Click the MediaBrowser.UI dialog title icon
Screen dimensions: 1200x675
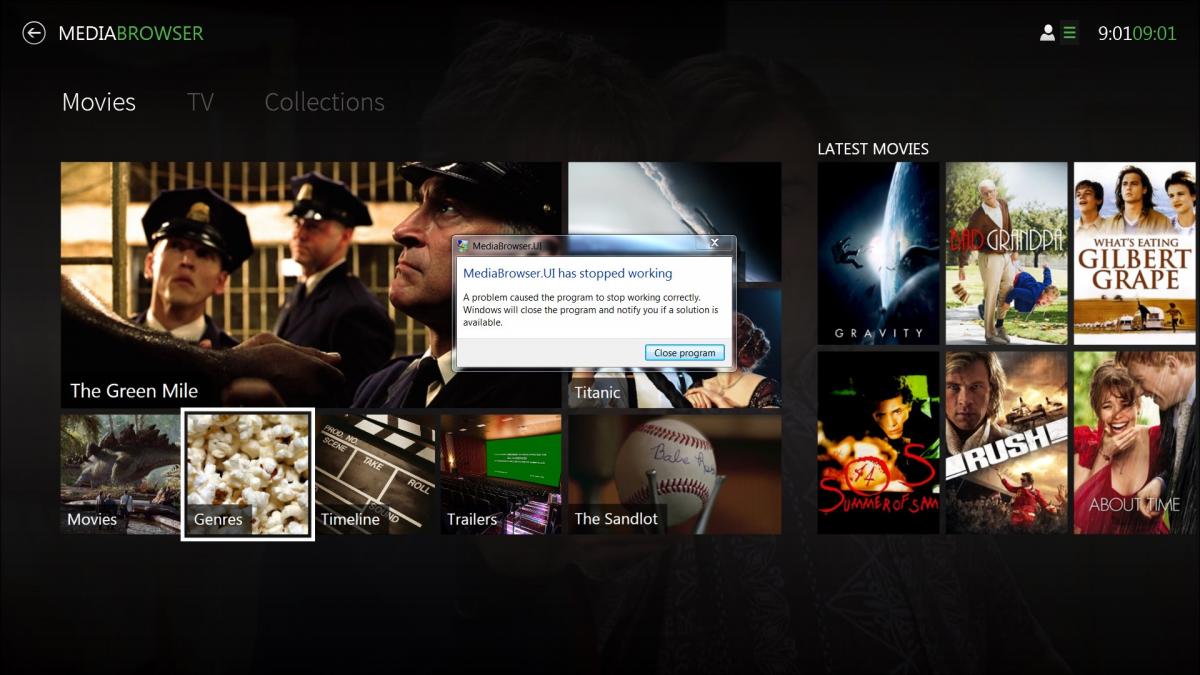tap(463, 244)
